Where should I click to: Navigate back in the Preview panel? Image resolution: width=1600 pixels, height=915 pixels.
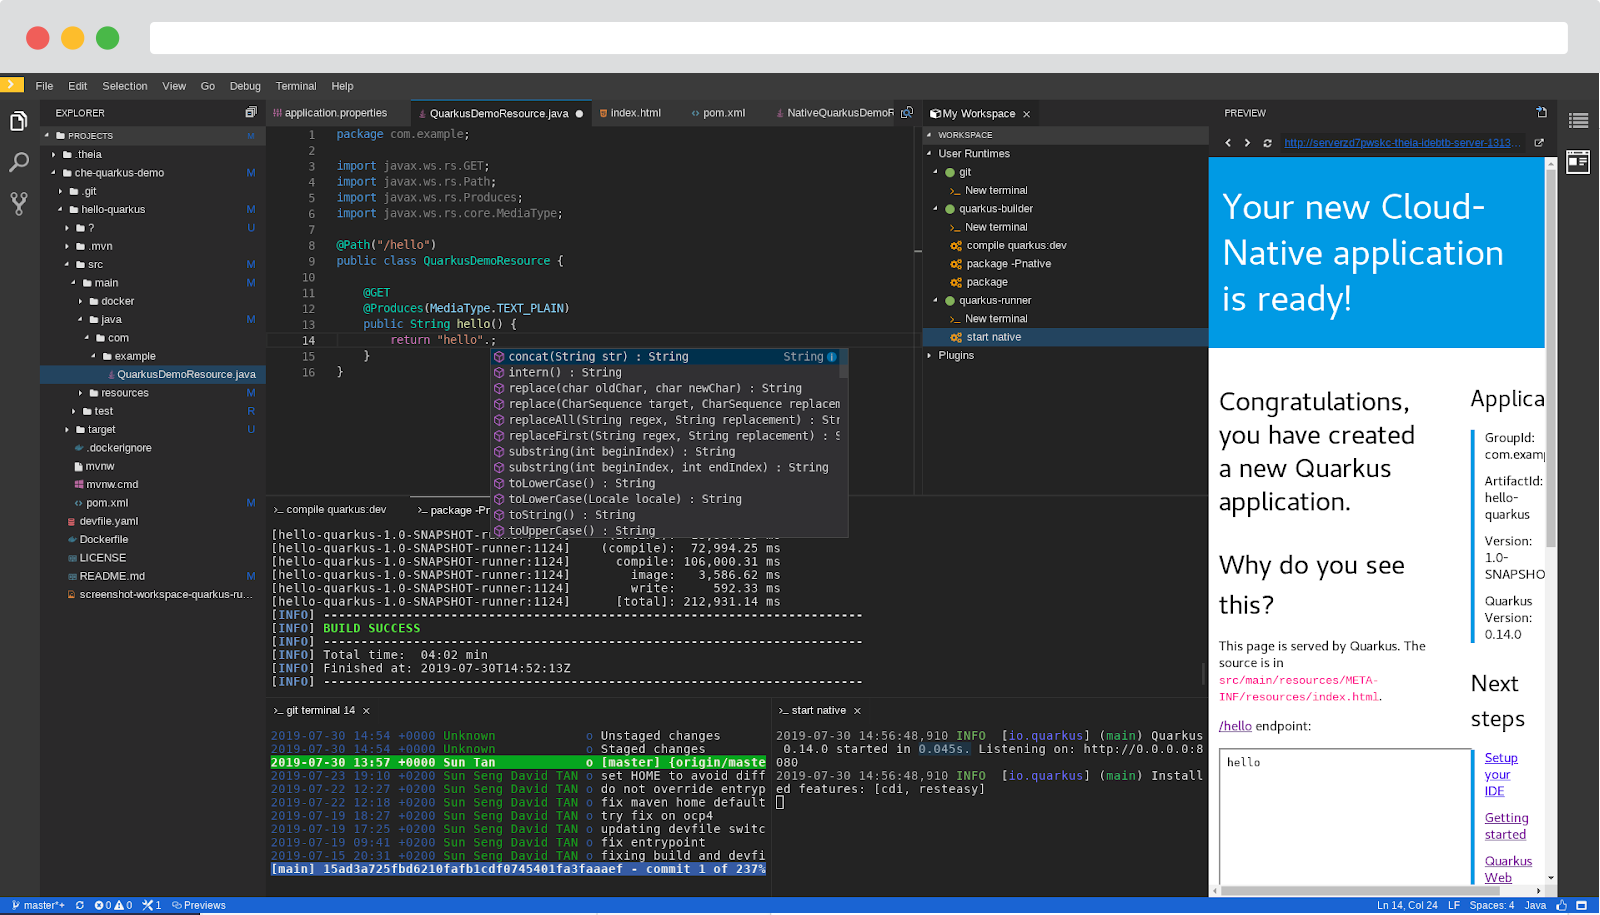(x=1228, y=142)
